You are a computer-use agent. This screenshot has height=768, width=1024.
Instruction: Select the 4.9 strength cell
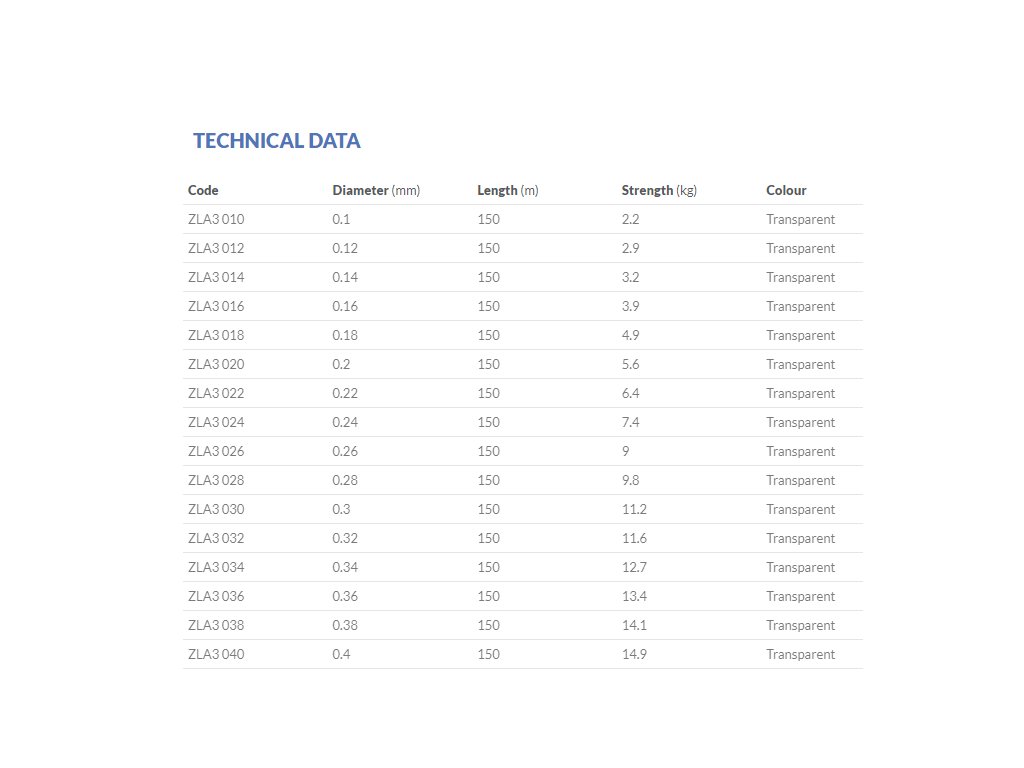pyautogui.click(x=630, y=335)
